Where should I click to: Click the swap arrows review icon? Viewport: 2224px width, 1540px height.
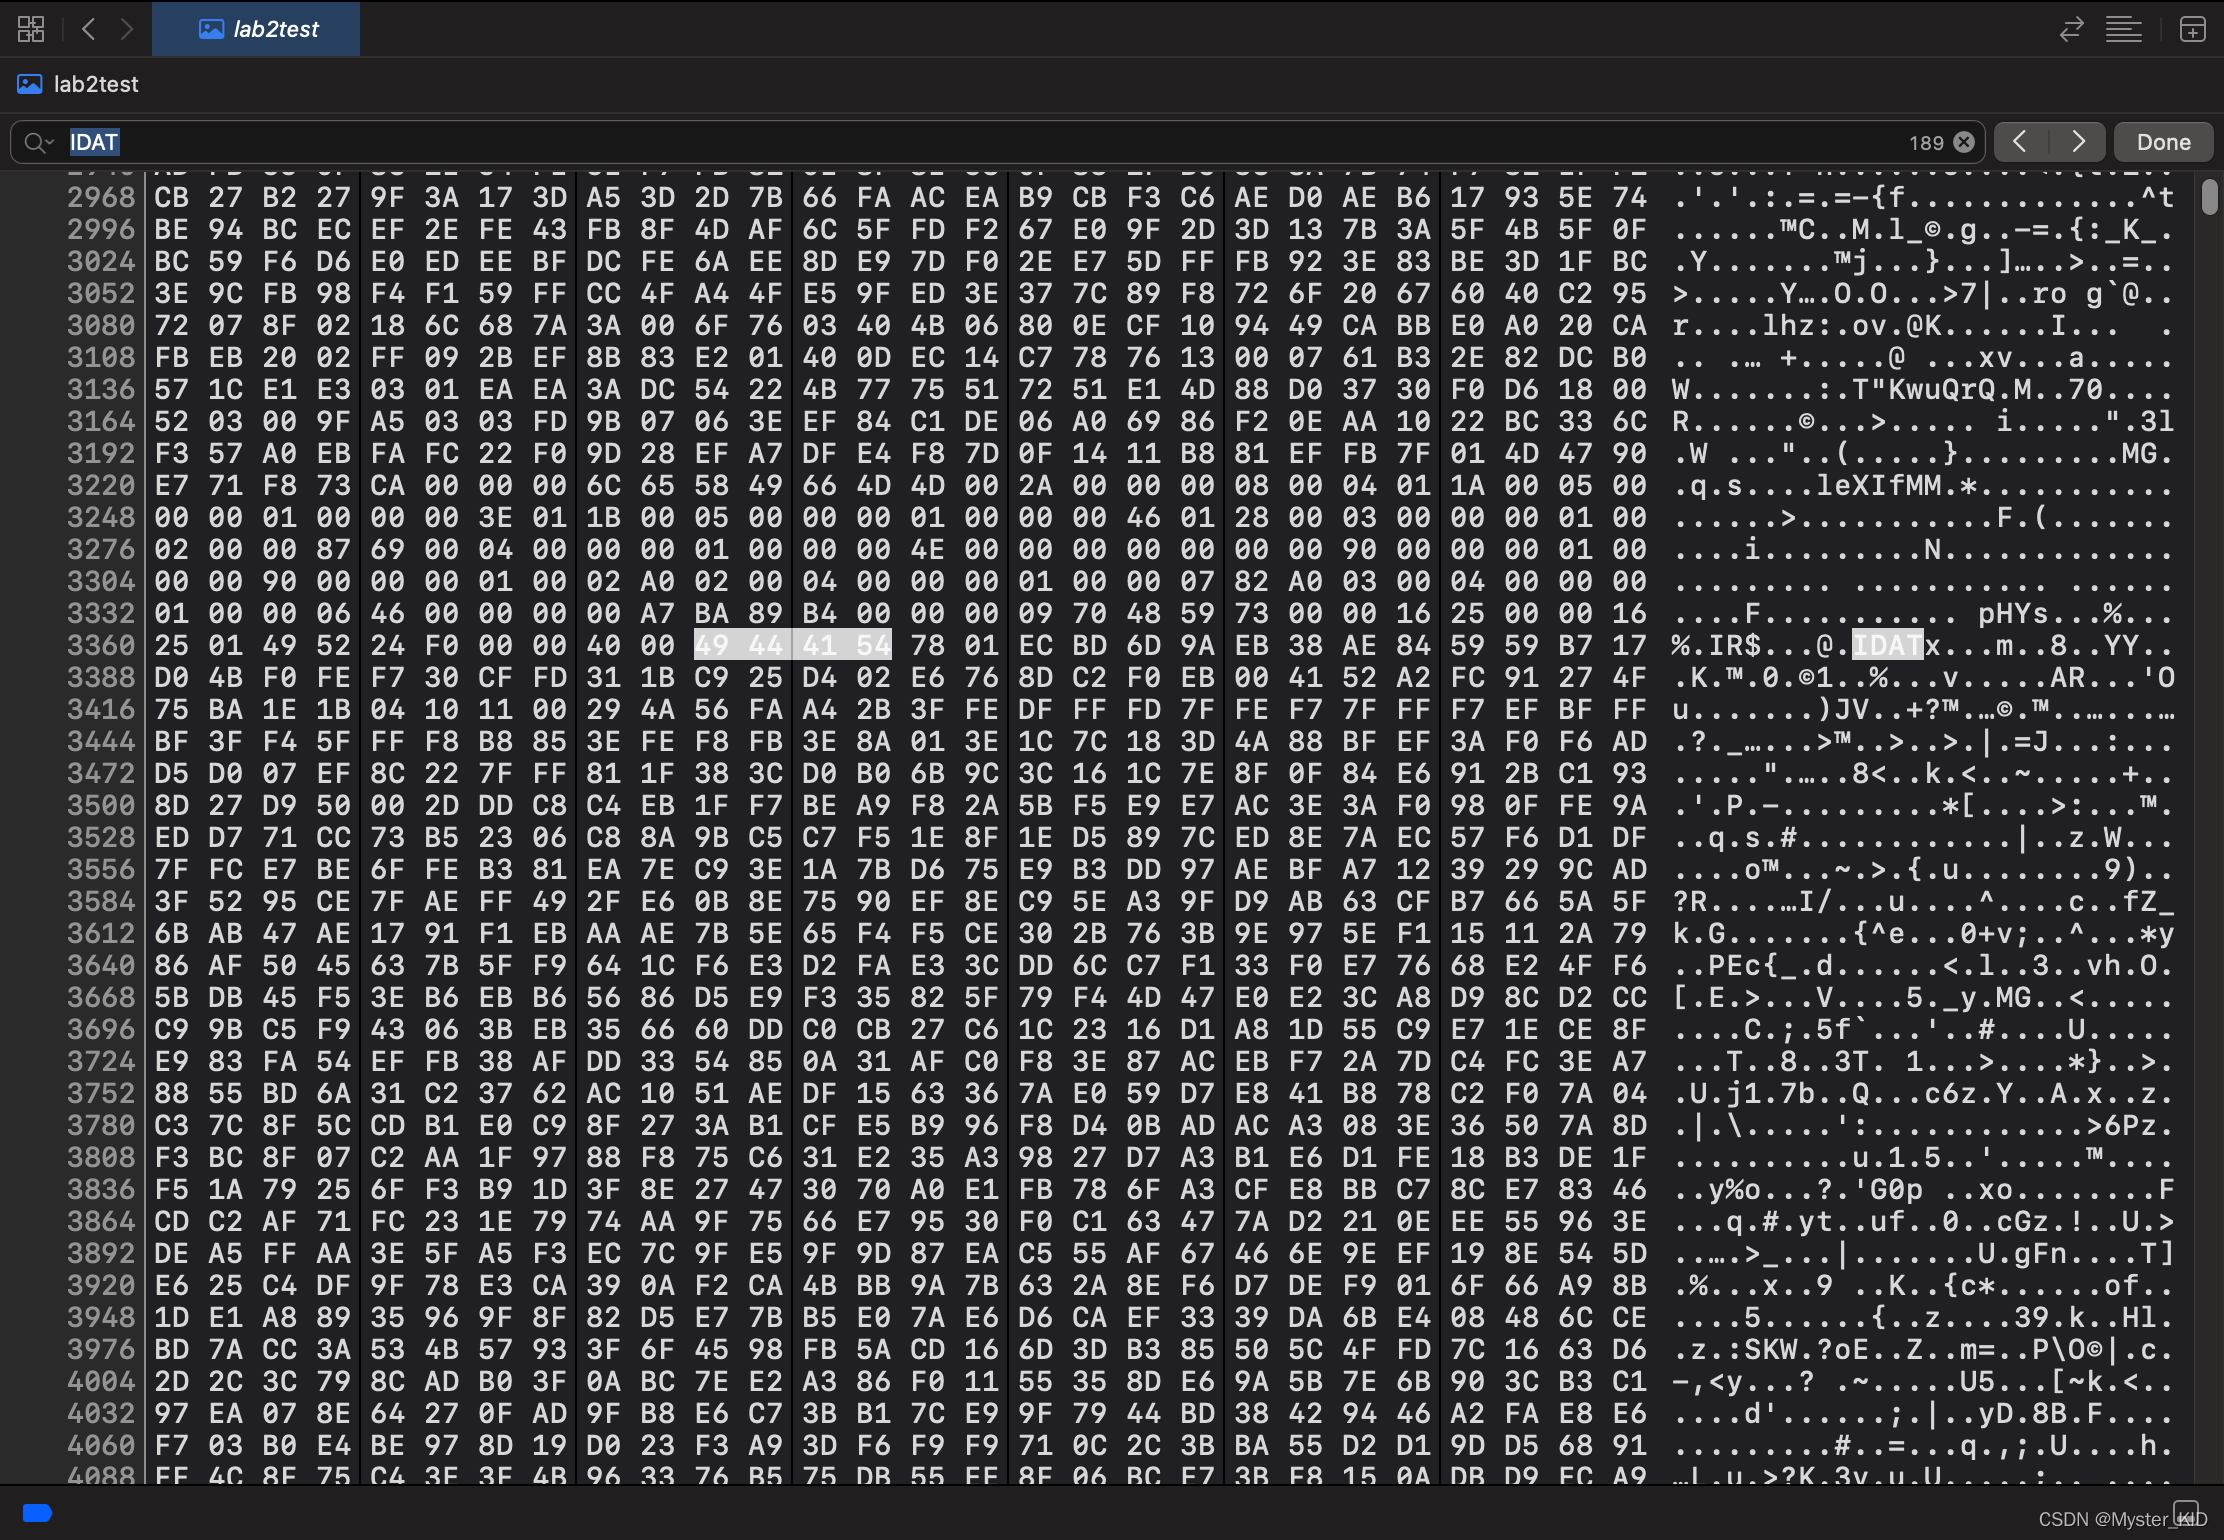tap(2071, 29)
